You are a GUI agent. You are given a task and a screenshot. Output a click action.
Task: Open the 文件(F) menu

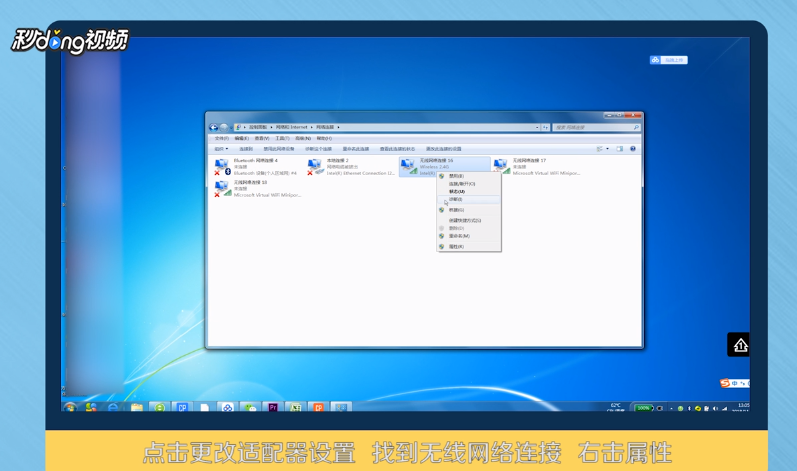coord(222,138)
